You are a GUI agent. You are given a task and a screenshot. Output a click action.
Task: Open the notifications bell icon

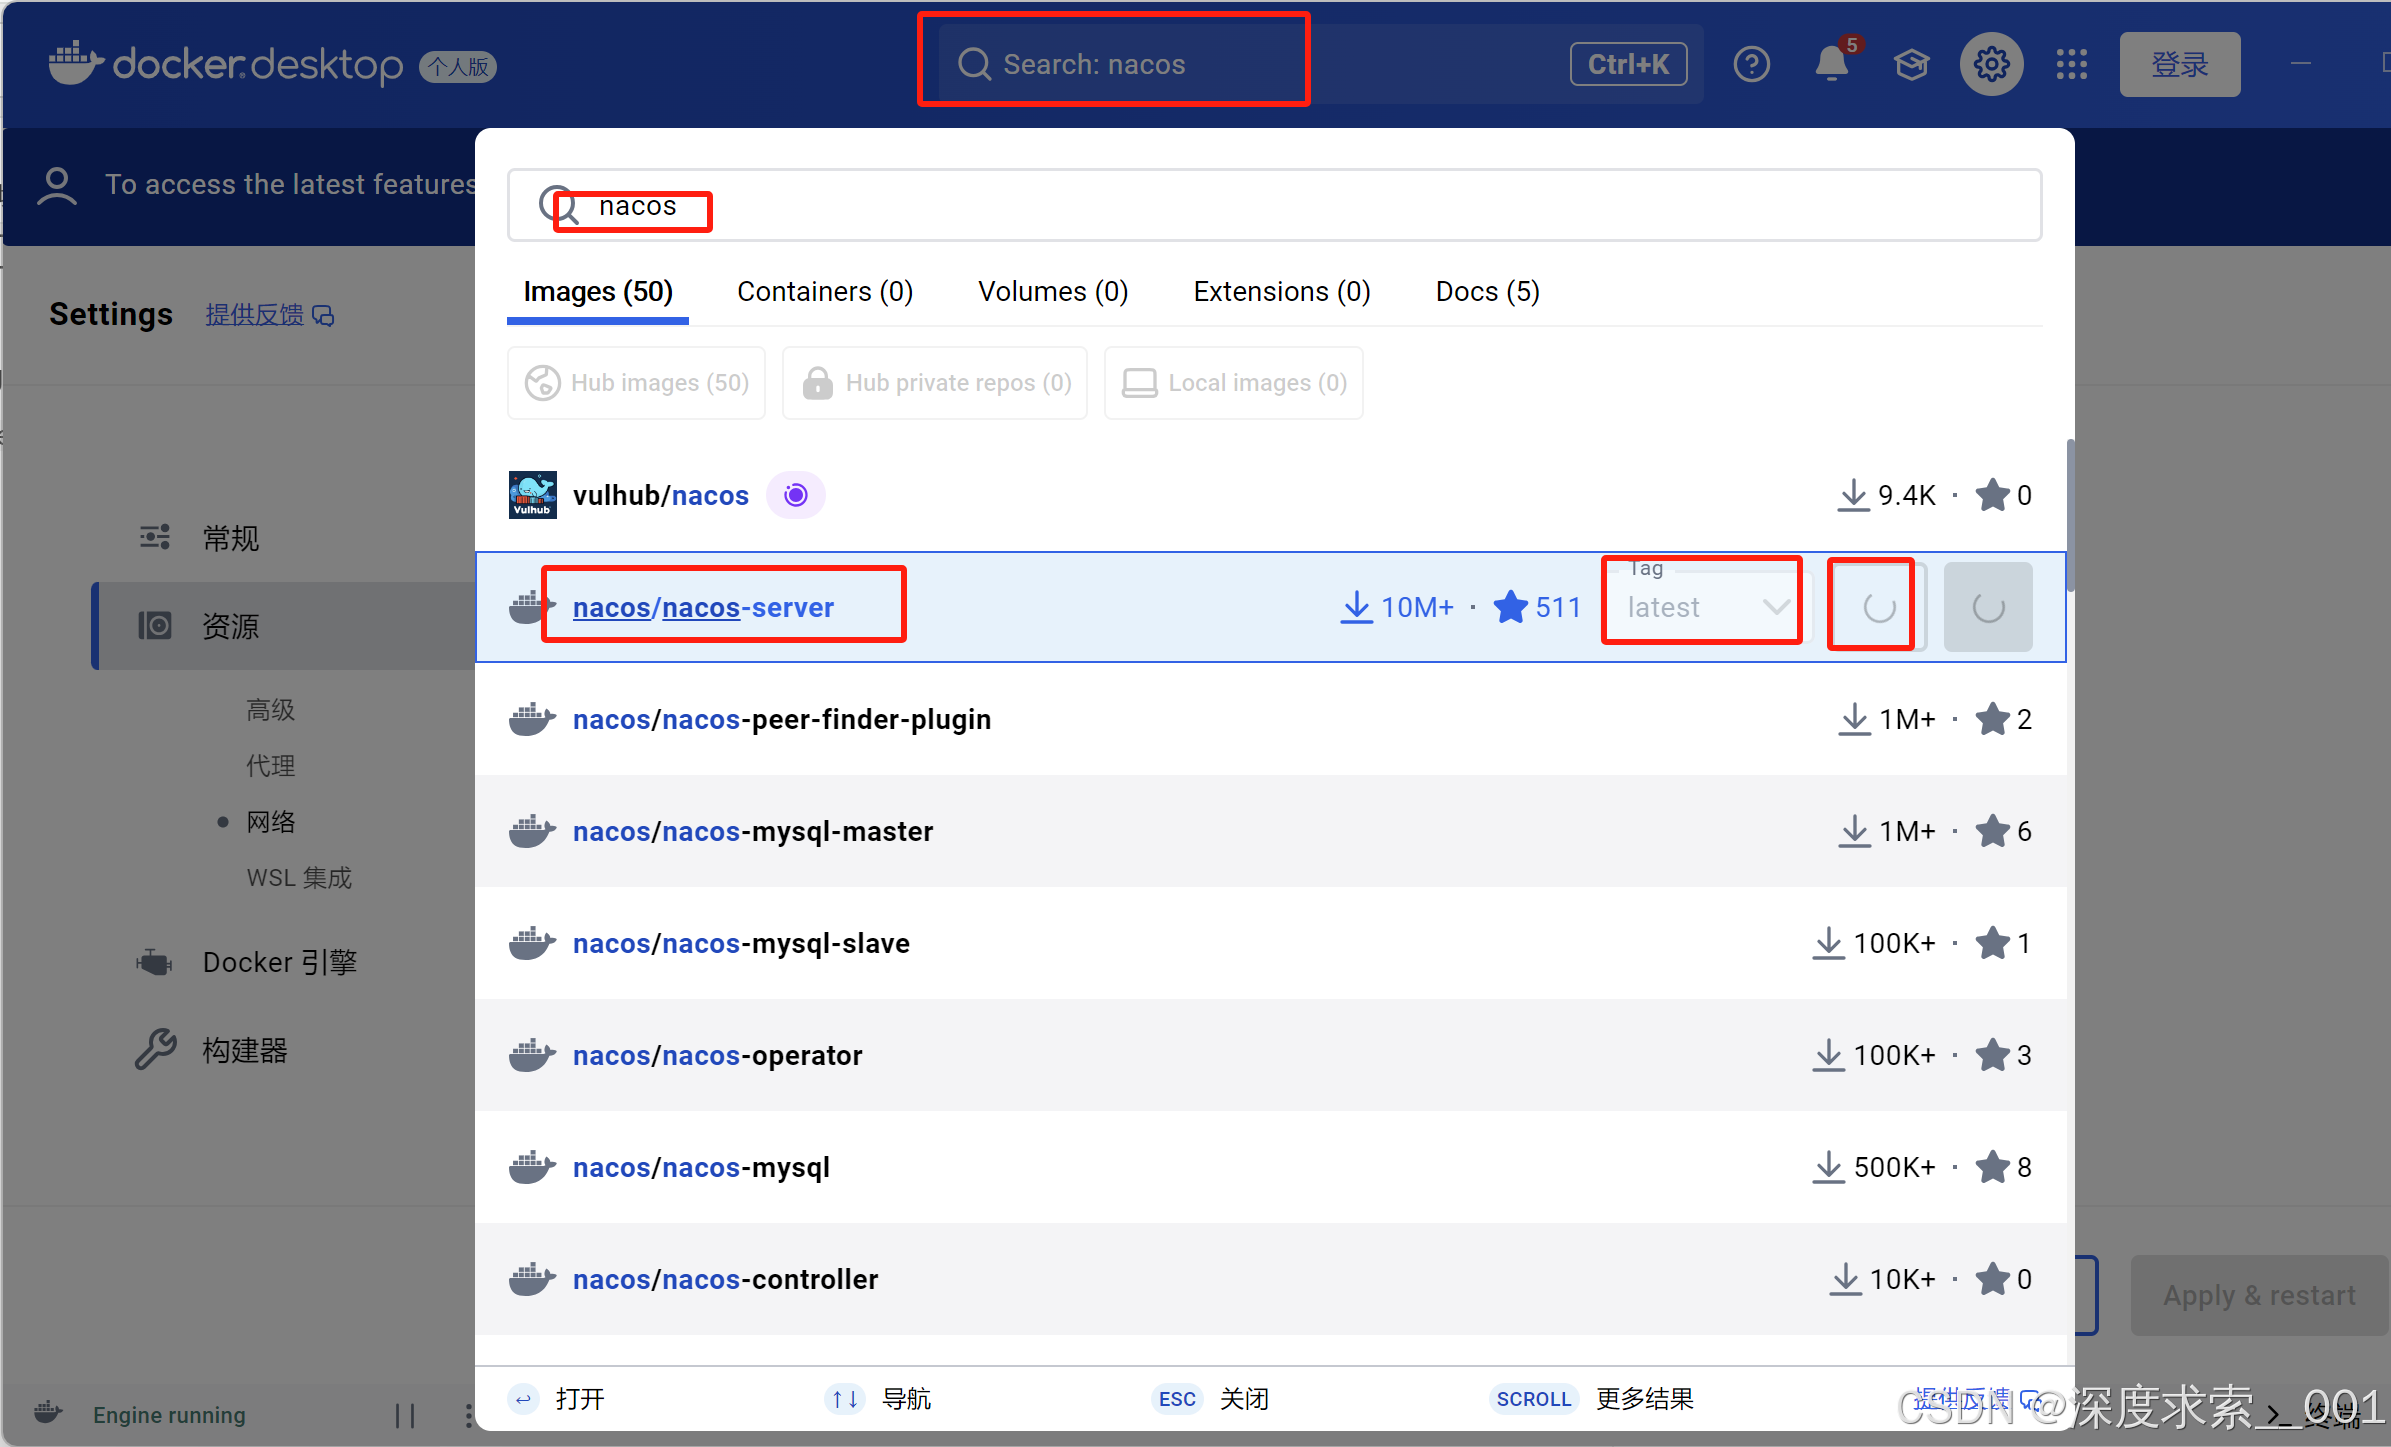(1831, 65)
